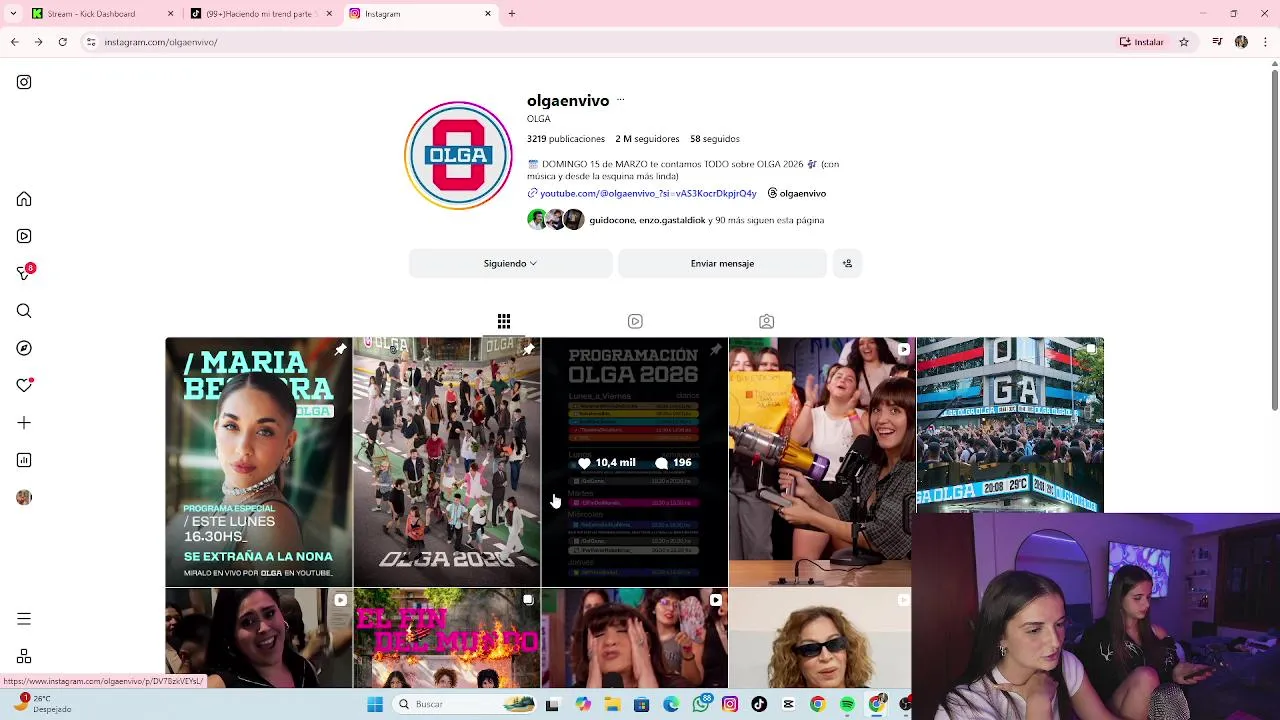Image resolution: width=1280 pixels, height=720 pixels.
Task: Bookmark this page with the star
Action: pos(1184,42)
